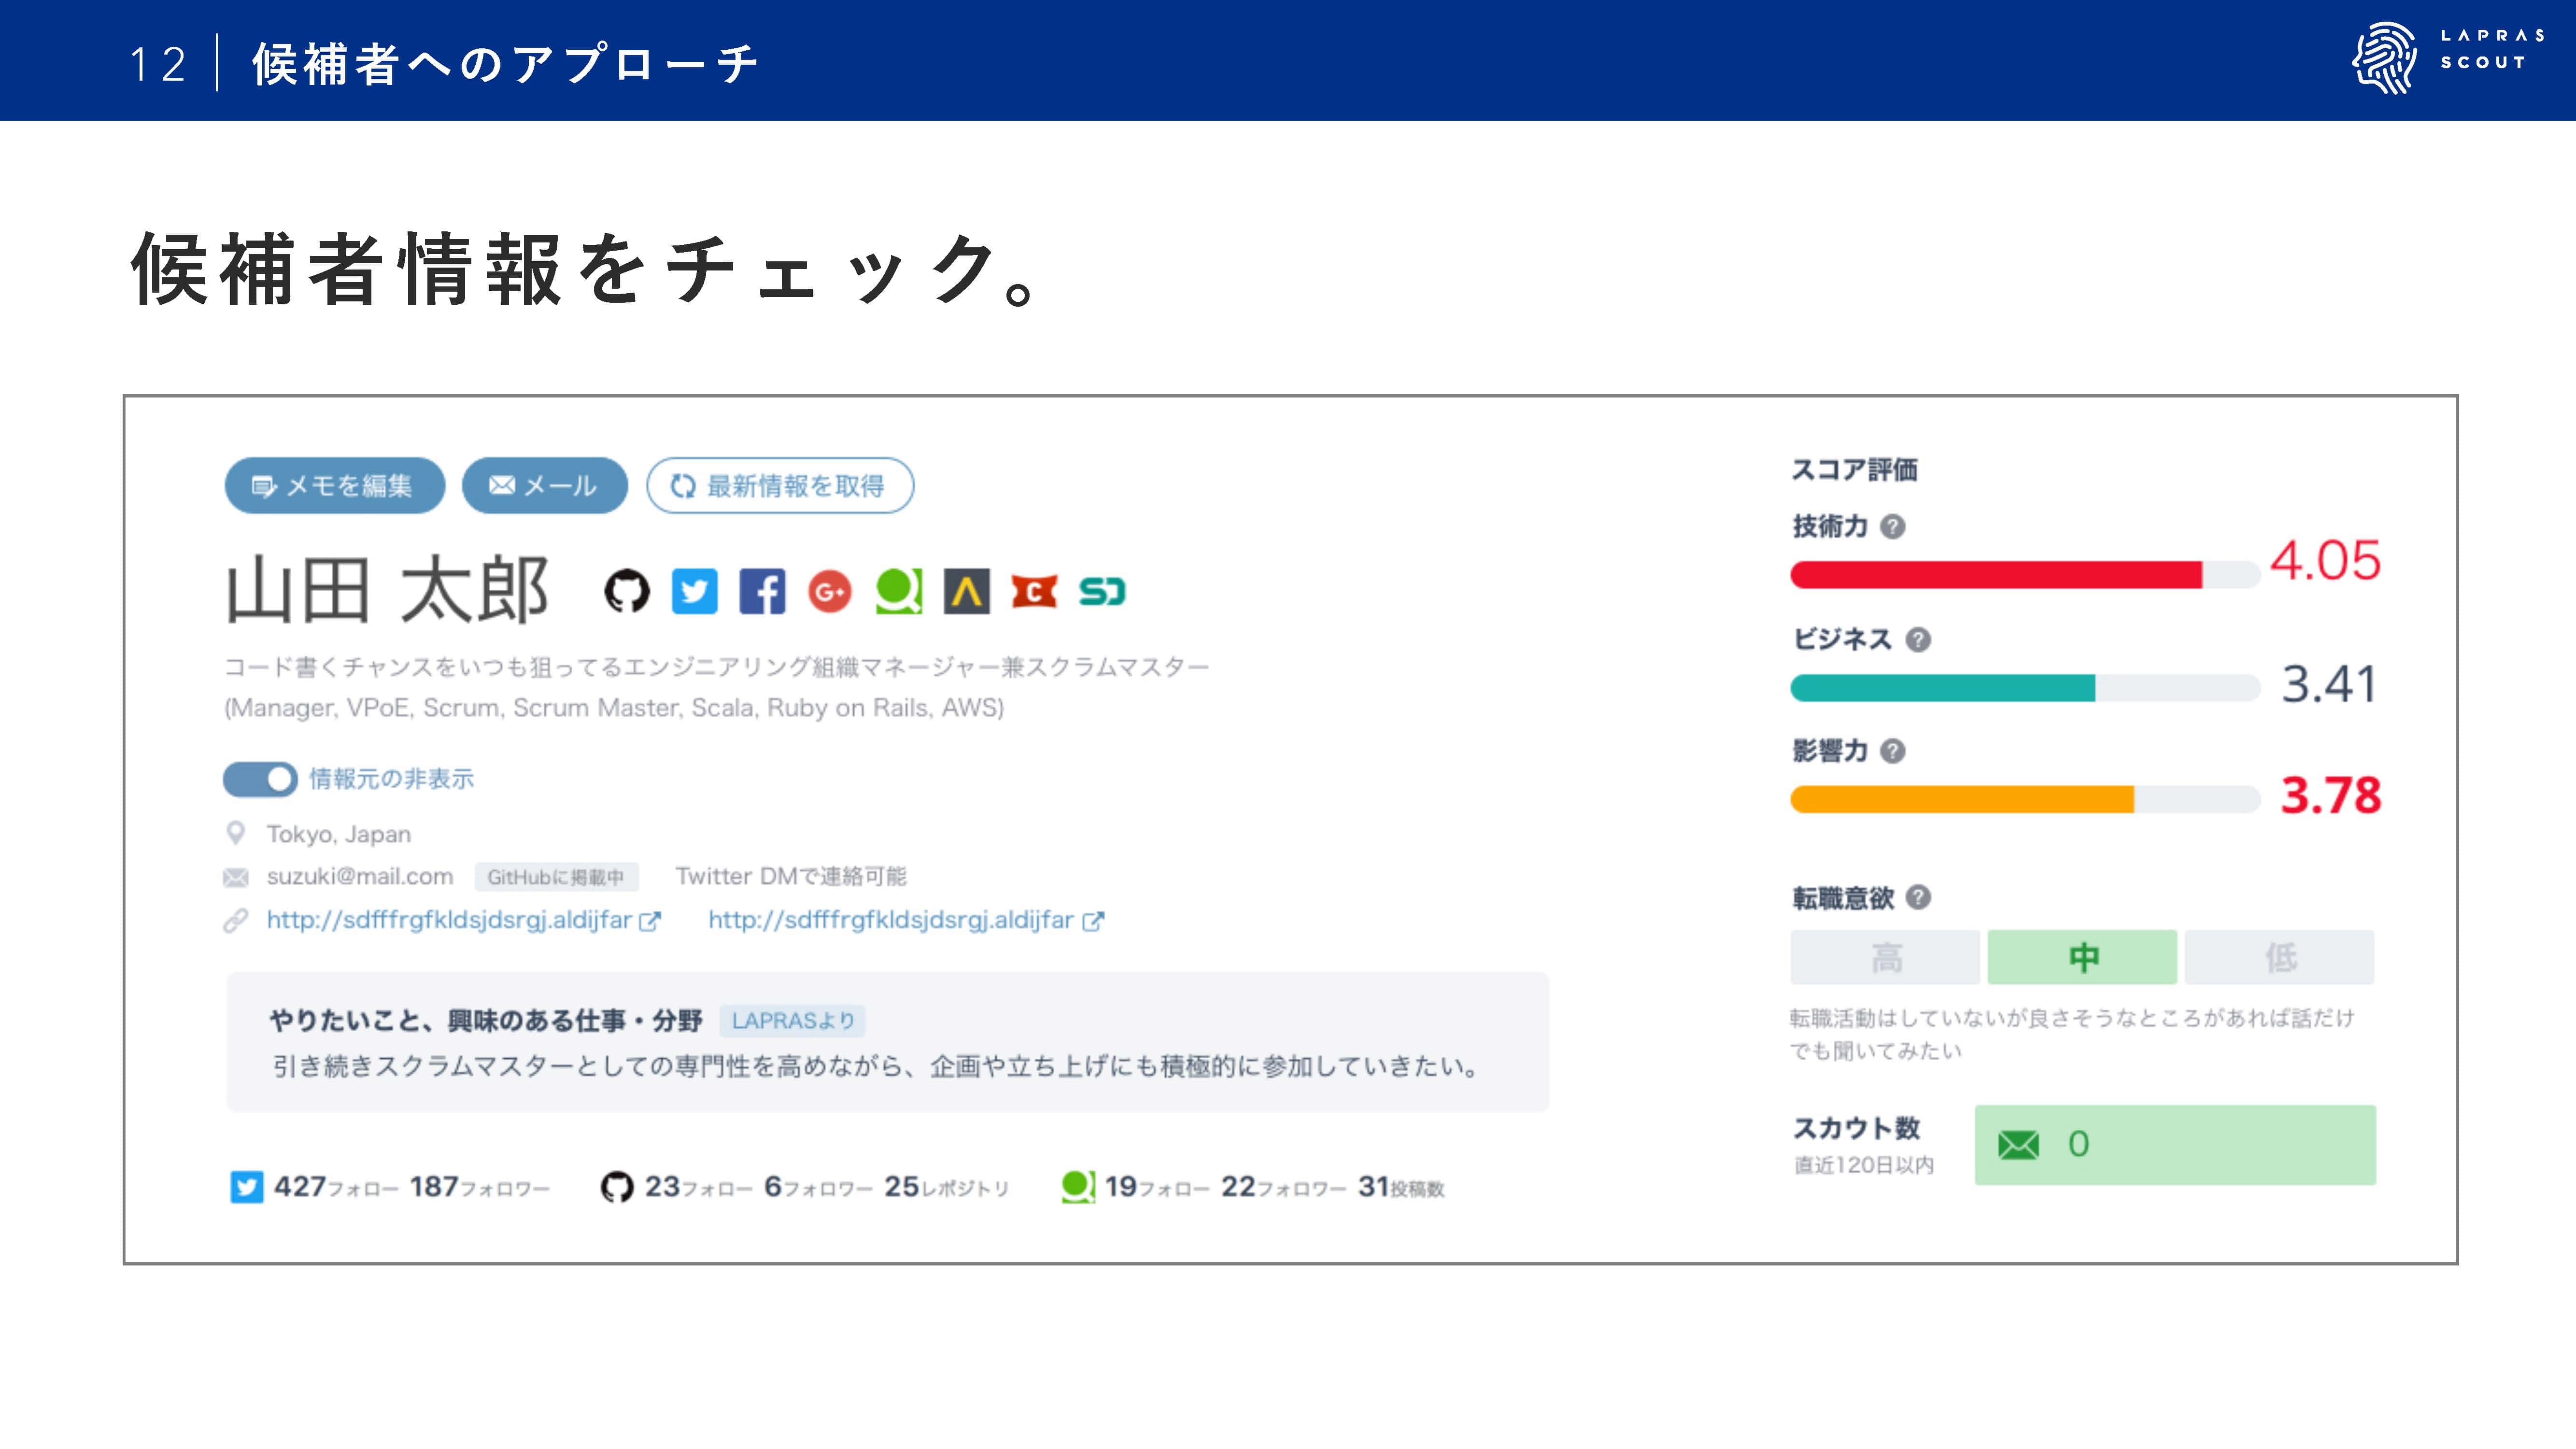Click the help icon next to 転職意欲
Image resolution: width=2576 pixels, height=1449 pixels.
(x=1918, y=898)
